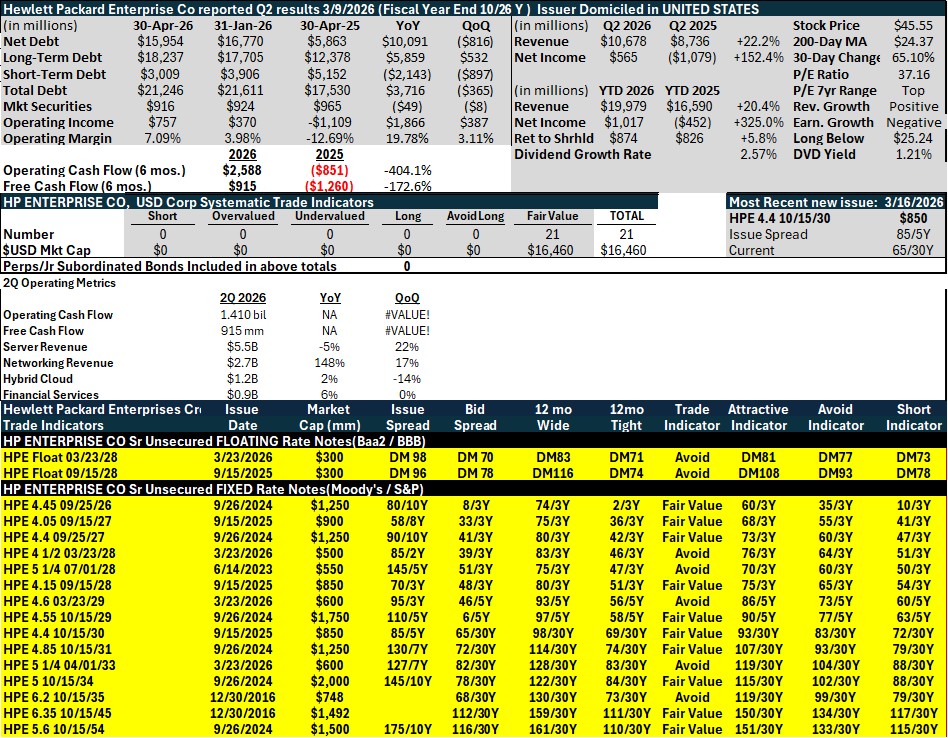Select the Stock Price value $45.55
This screenshot has height=738, width=948.
913,25
